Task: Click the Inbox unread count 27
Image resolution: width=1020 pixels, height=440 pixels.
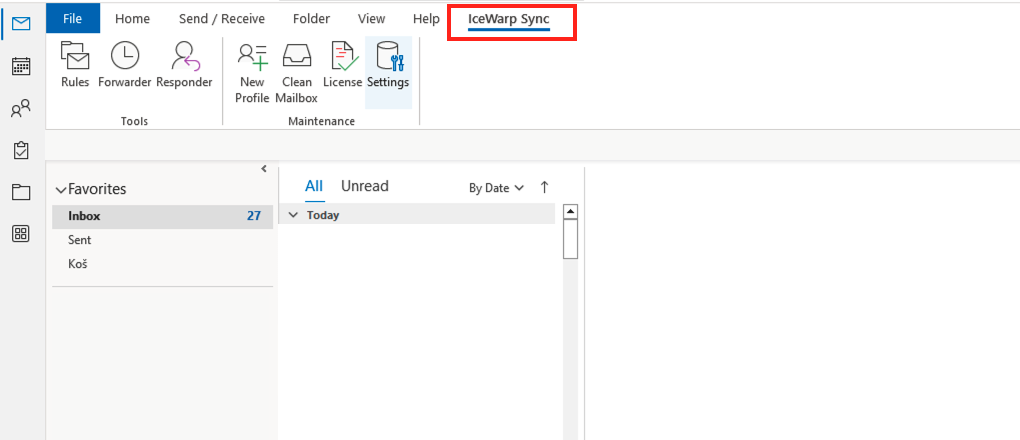Action: tap(254, 216)
